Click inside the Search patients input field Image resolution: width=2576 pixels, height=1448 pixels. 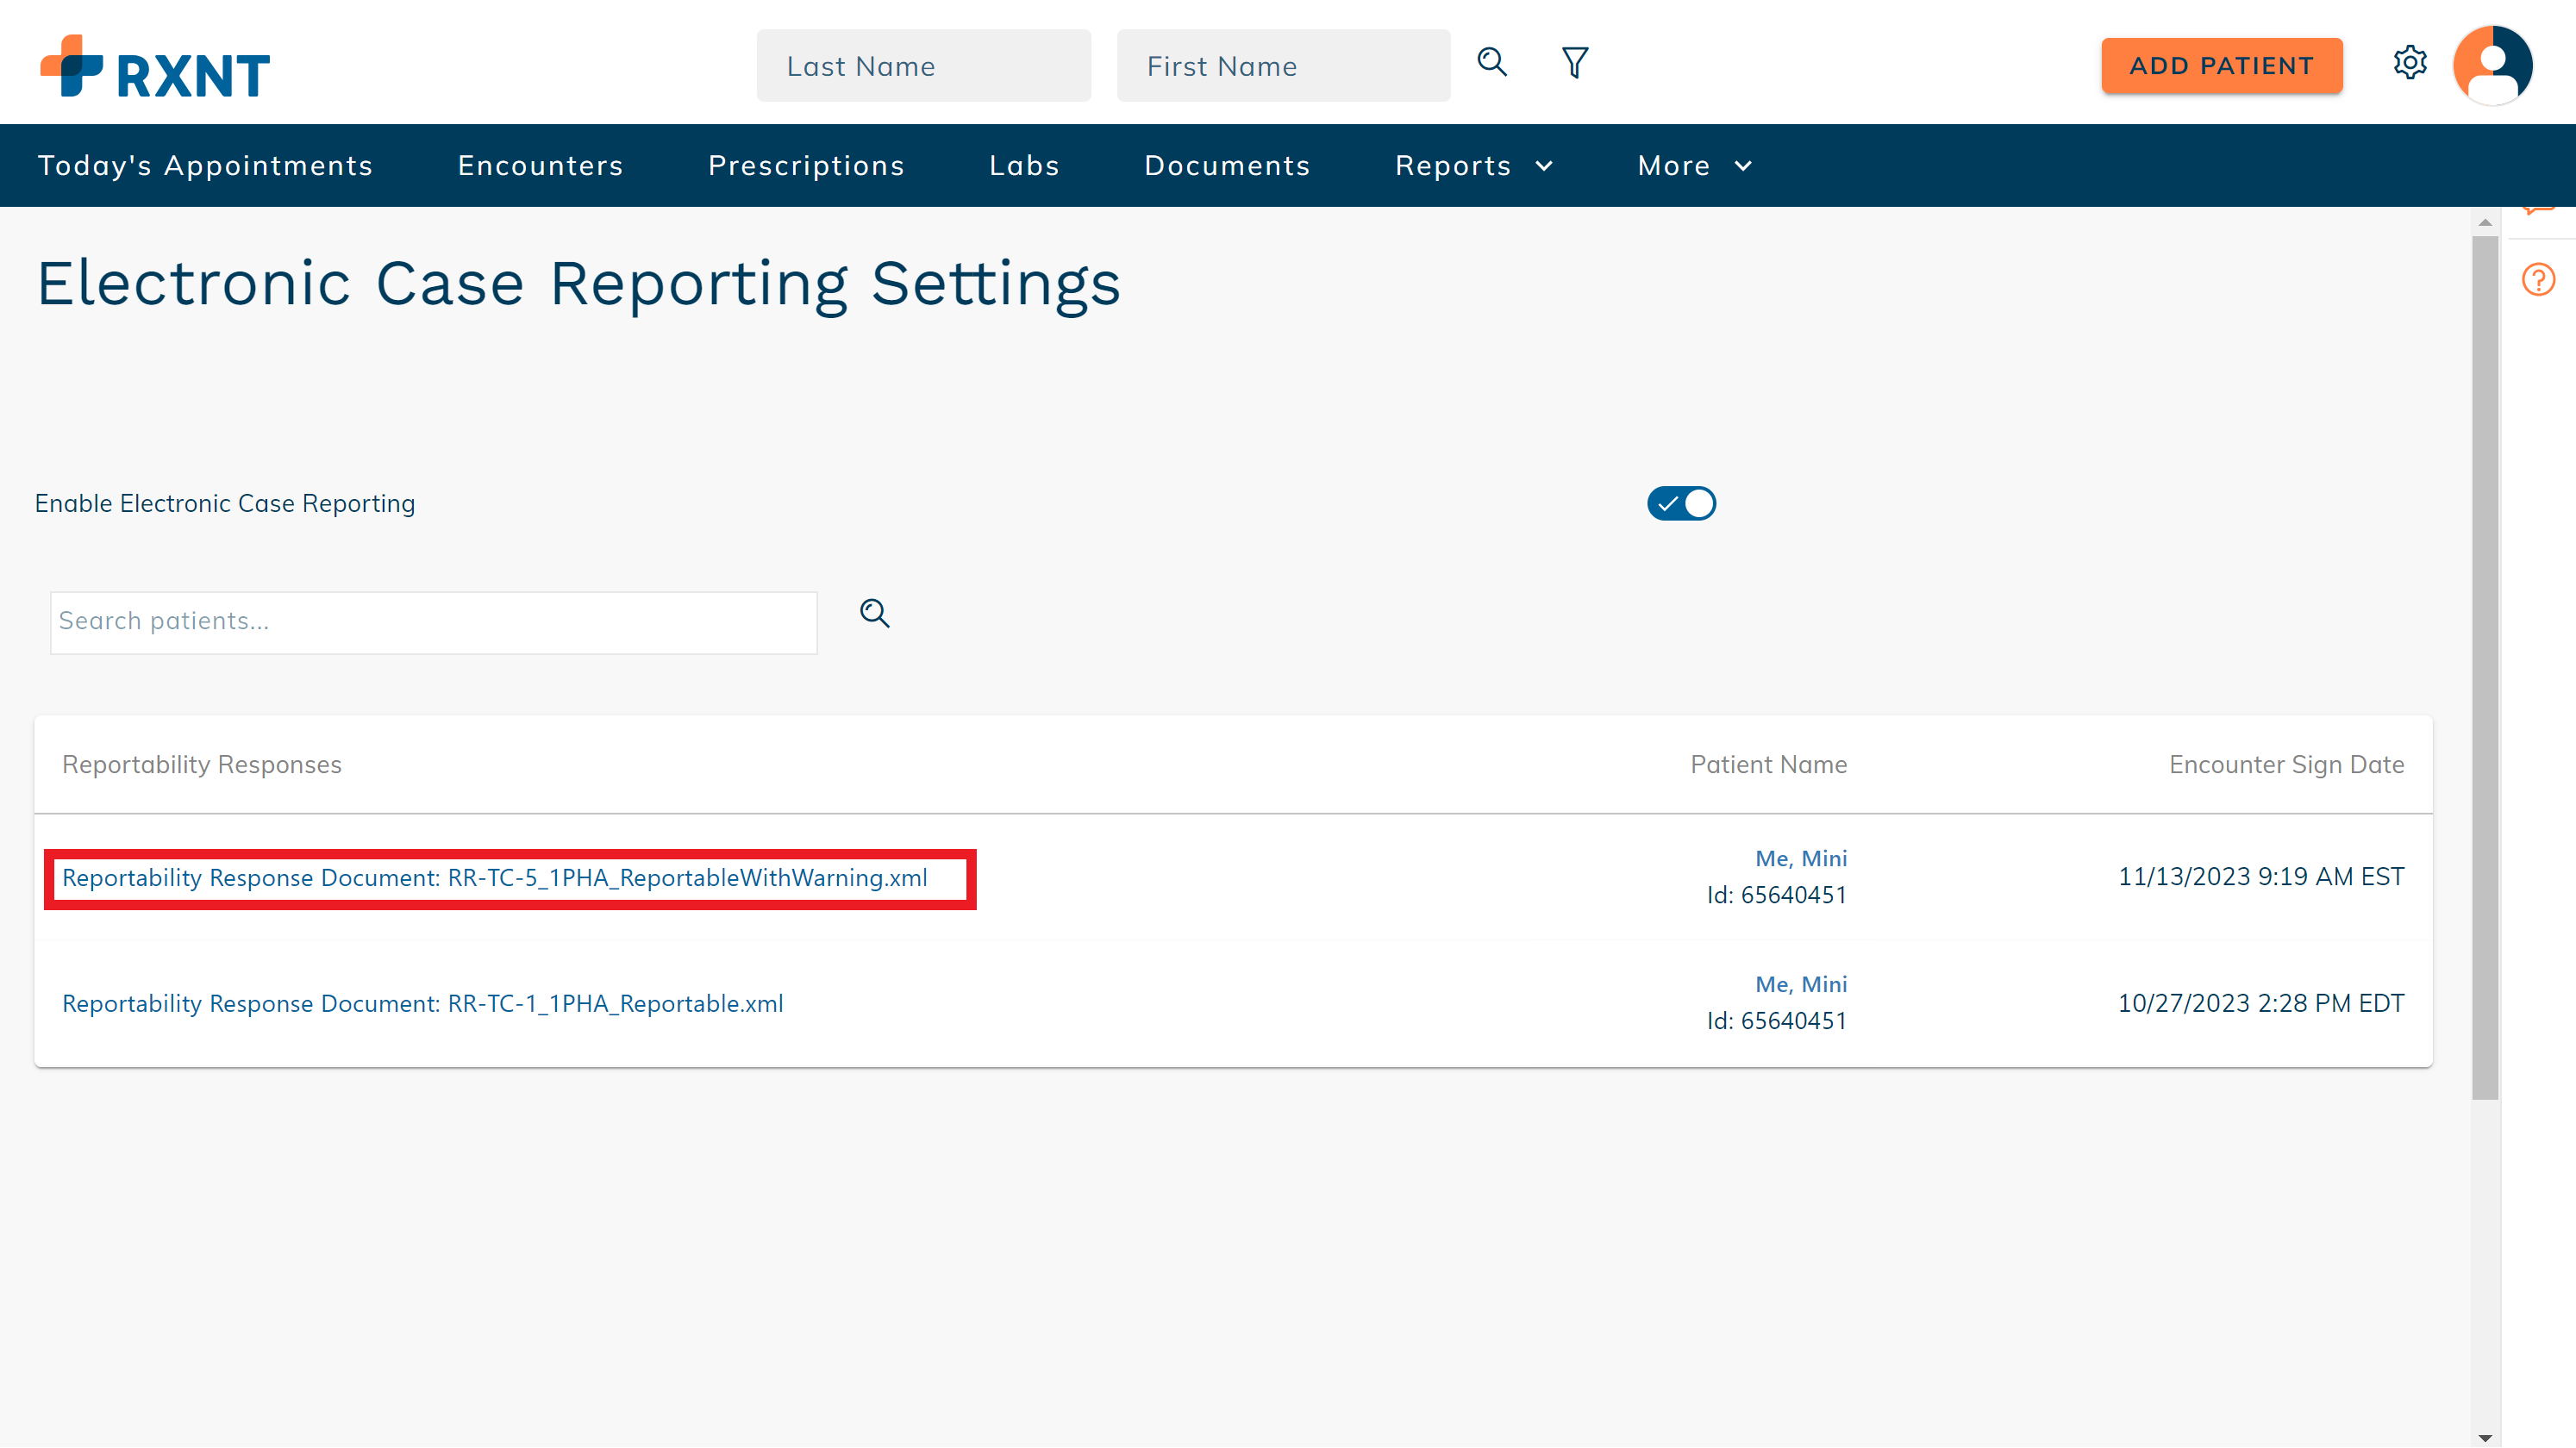click(x=434, y=621)
